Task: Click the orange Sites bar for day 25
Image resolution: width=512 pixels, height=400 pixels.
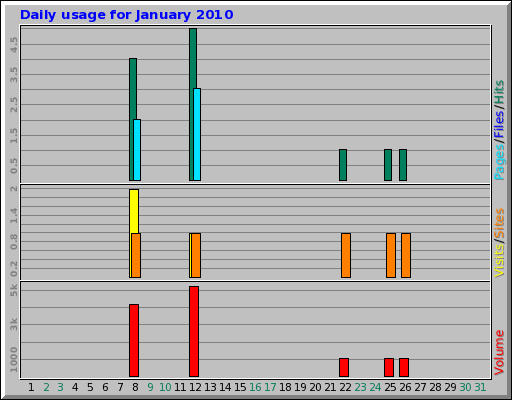Action: (391, 255)
